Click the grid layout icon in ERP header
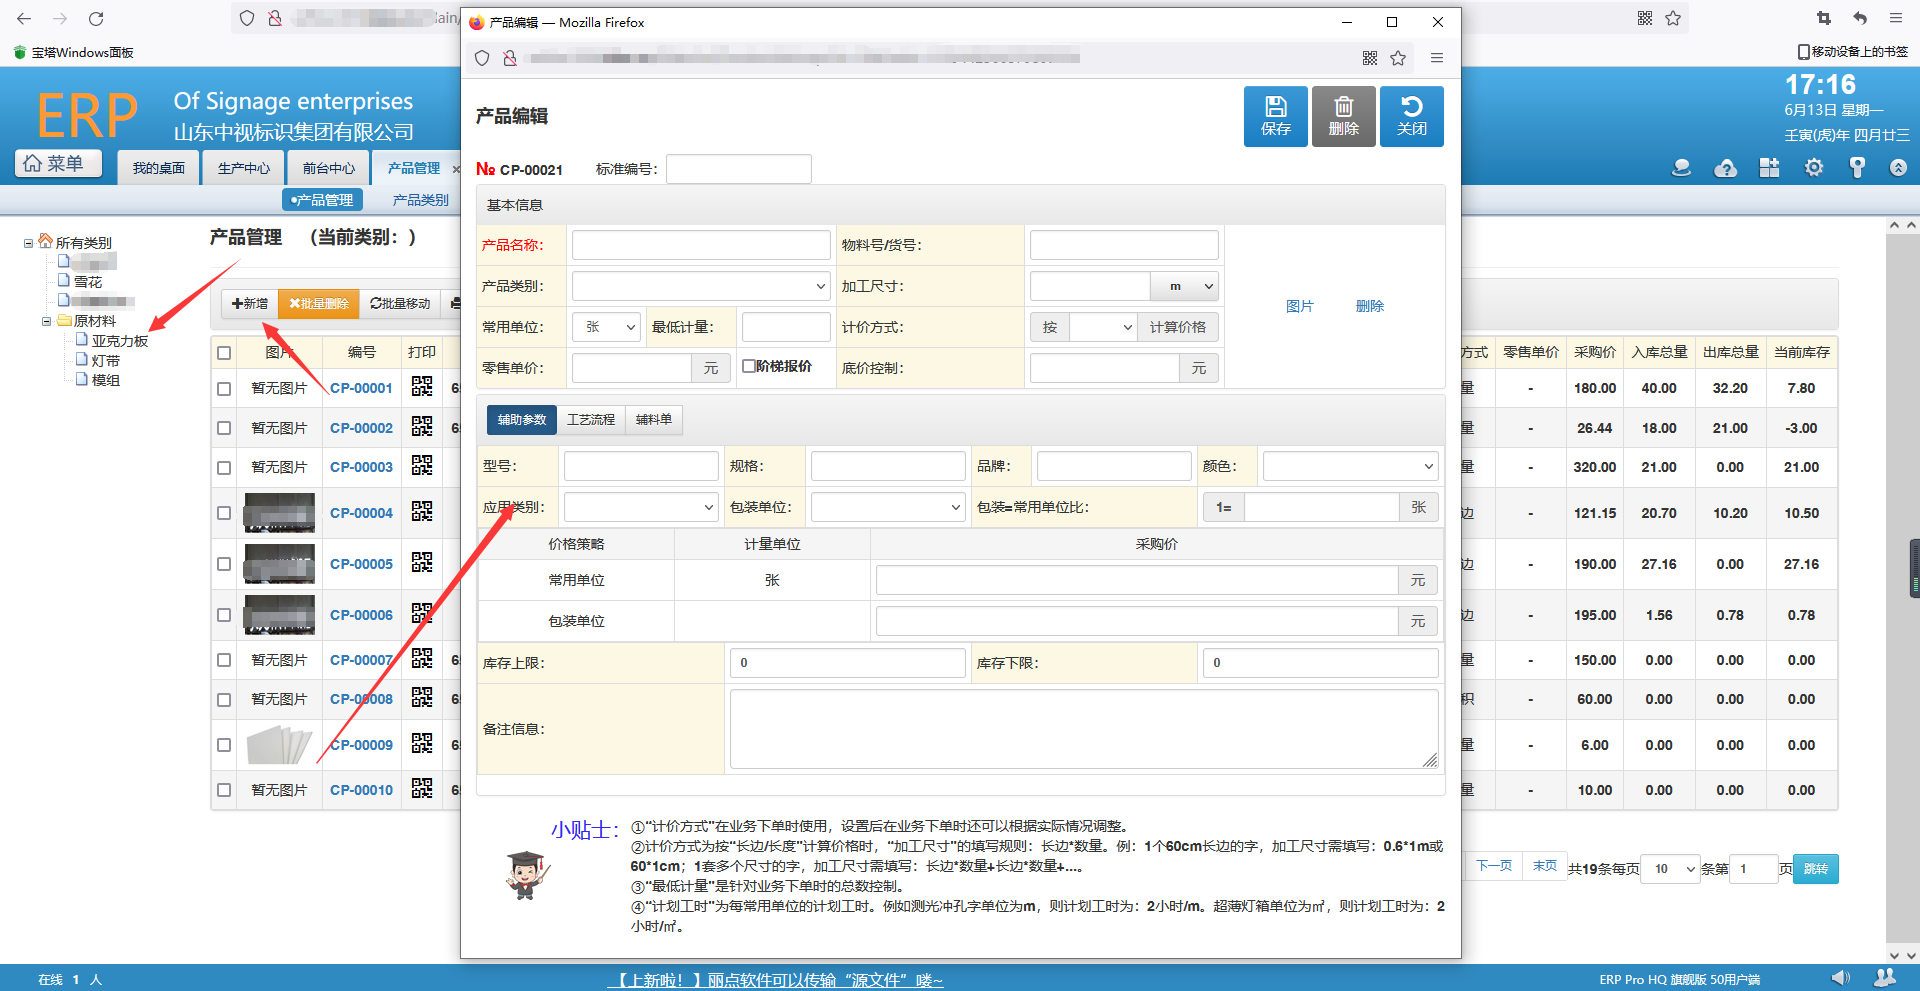 coord(1769,168)
